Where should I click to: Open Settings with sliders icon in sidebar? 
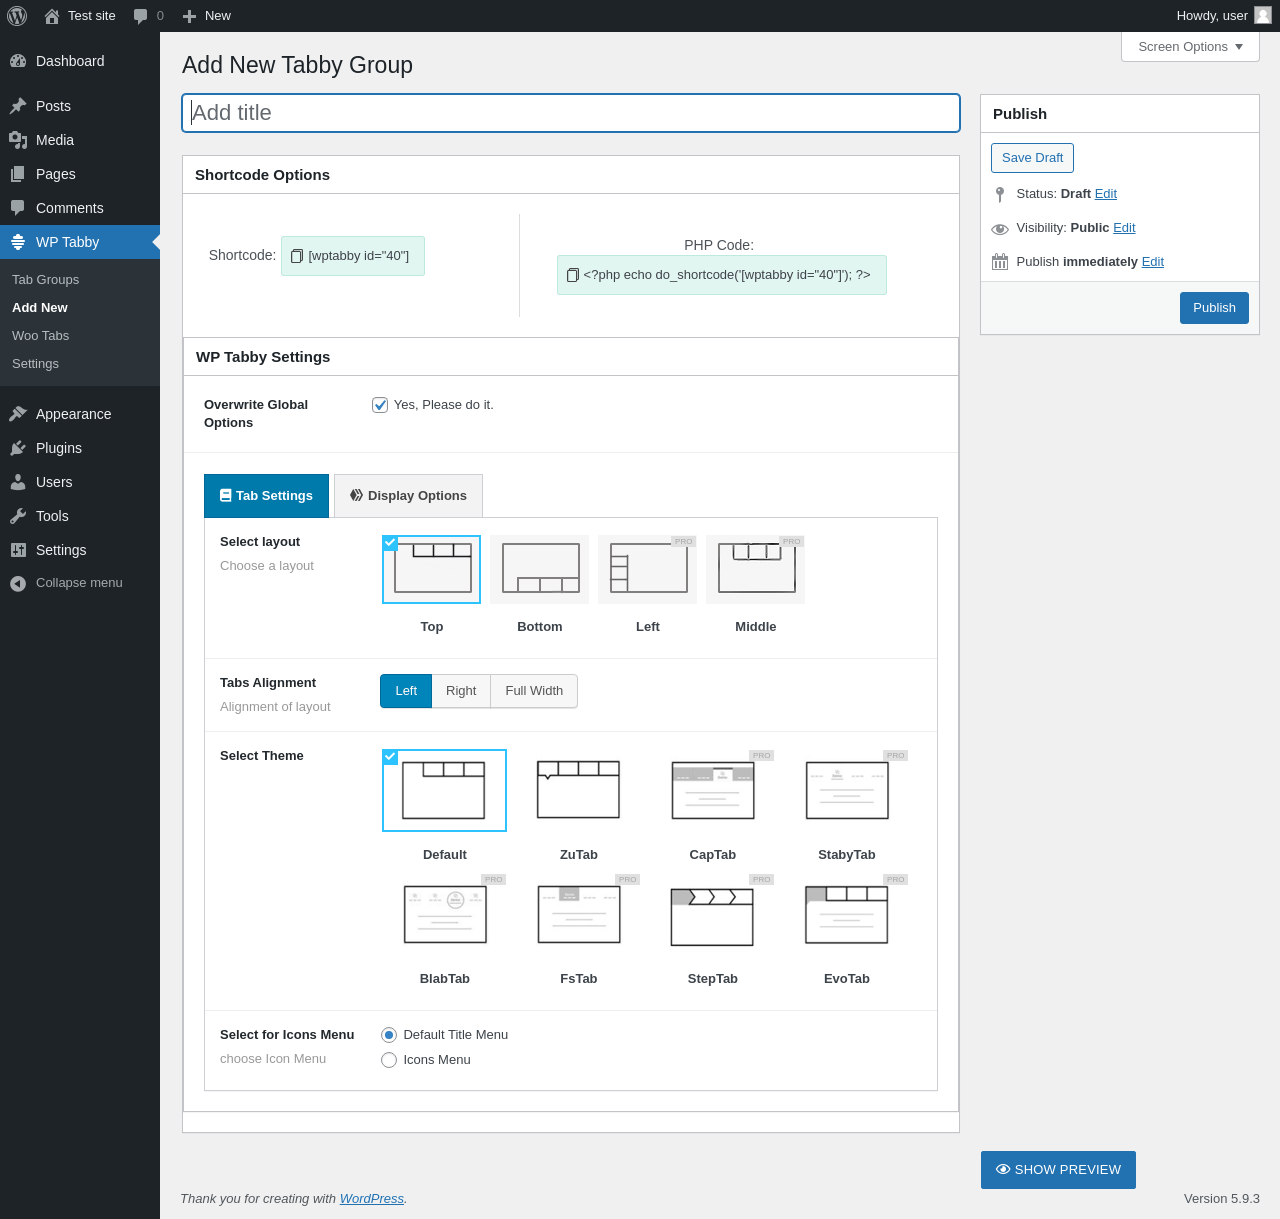80,550
